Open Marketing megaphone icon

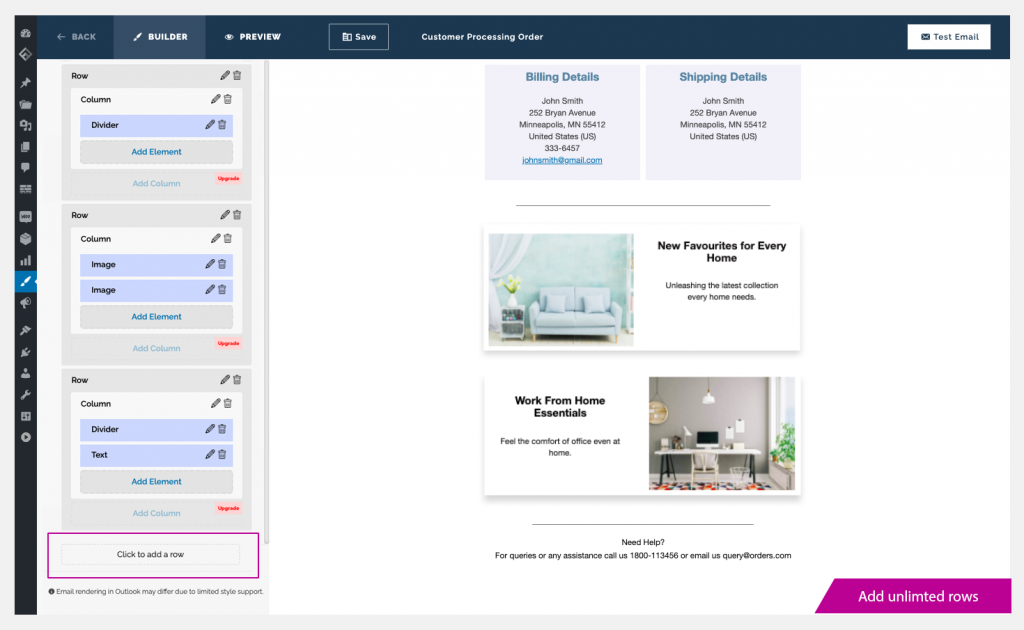click(25, 303)
